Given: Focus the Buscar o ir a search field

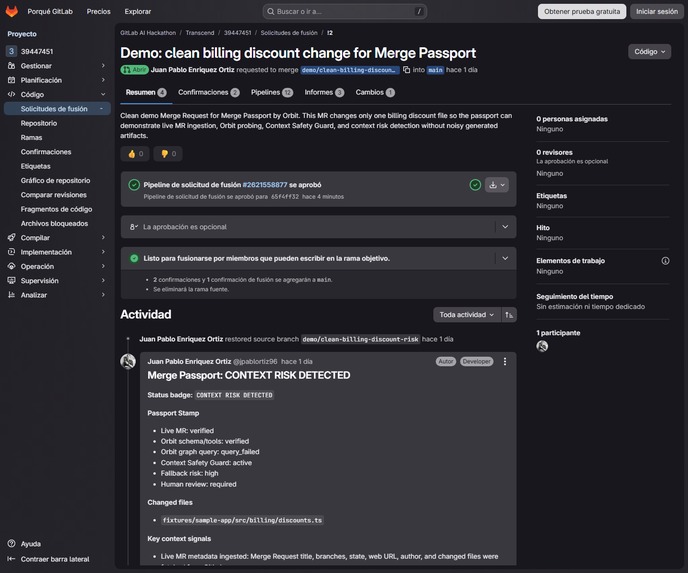Looking at the screenshot, I should [x=345, y=11].
